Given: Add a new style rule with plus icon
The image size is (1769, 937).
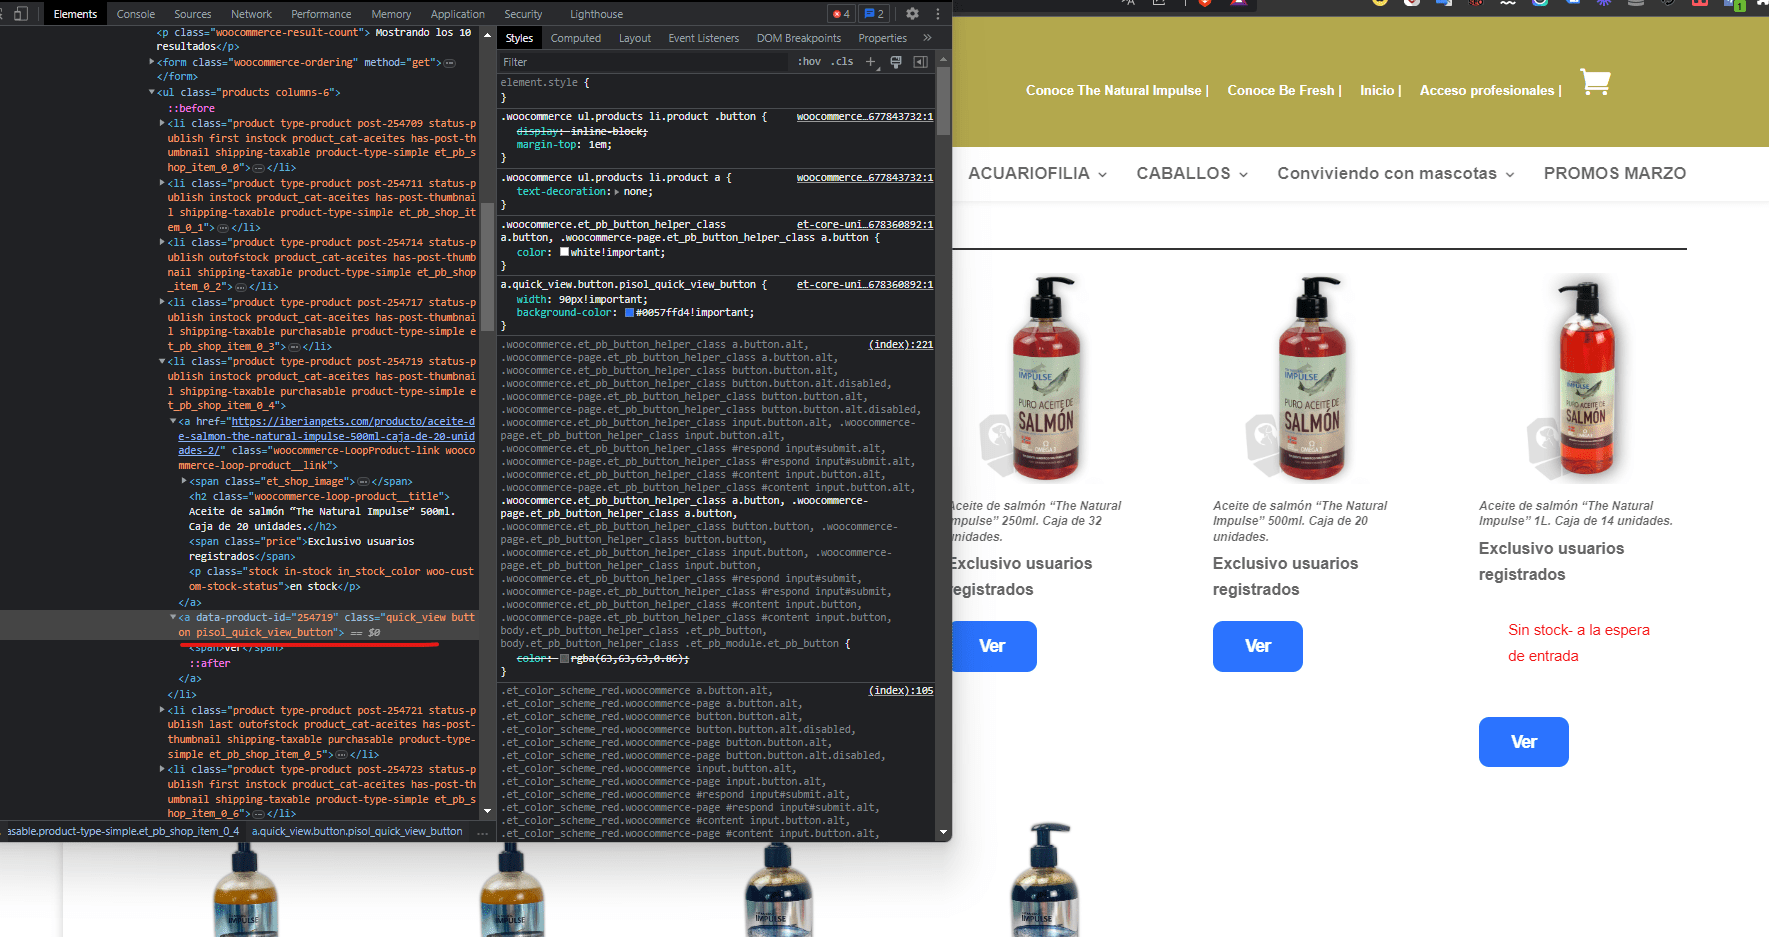Looking at the screenshot, I should click(x=870, y=62).
